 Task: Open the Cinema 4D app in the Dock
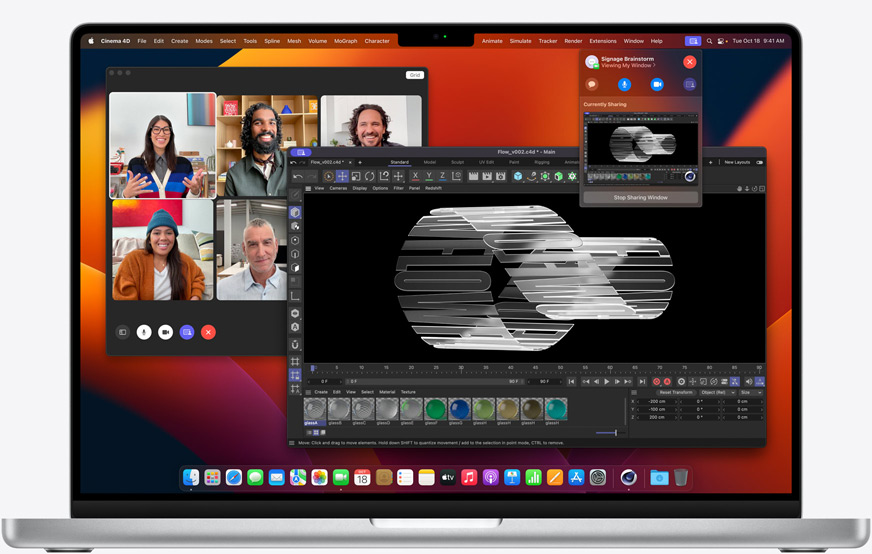click(x=628, y=477)
